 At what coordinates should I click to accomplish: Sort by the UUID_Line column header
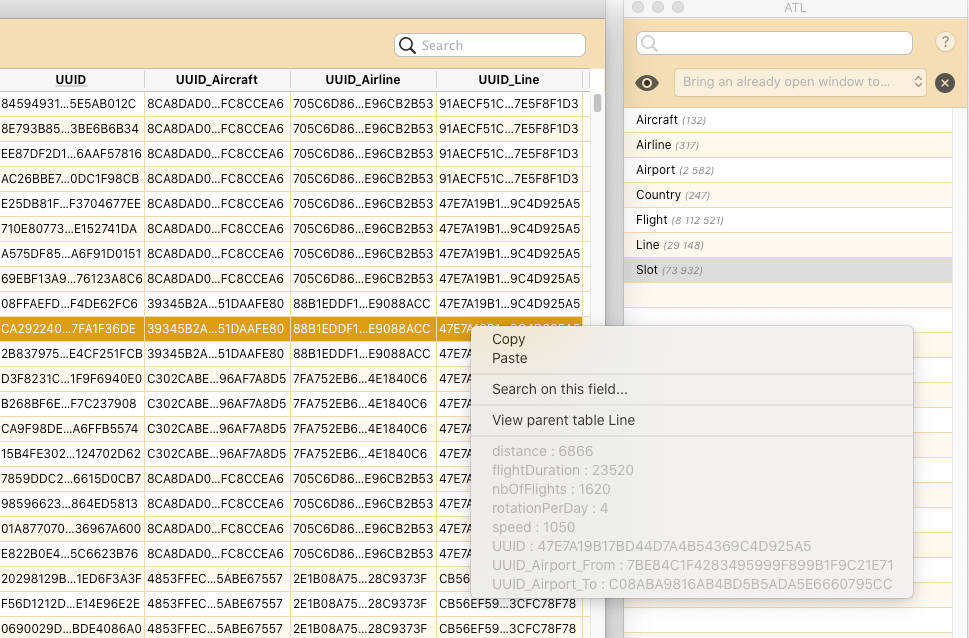(x=509, y=80)
